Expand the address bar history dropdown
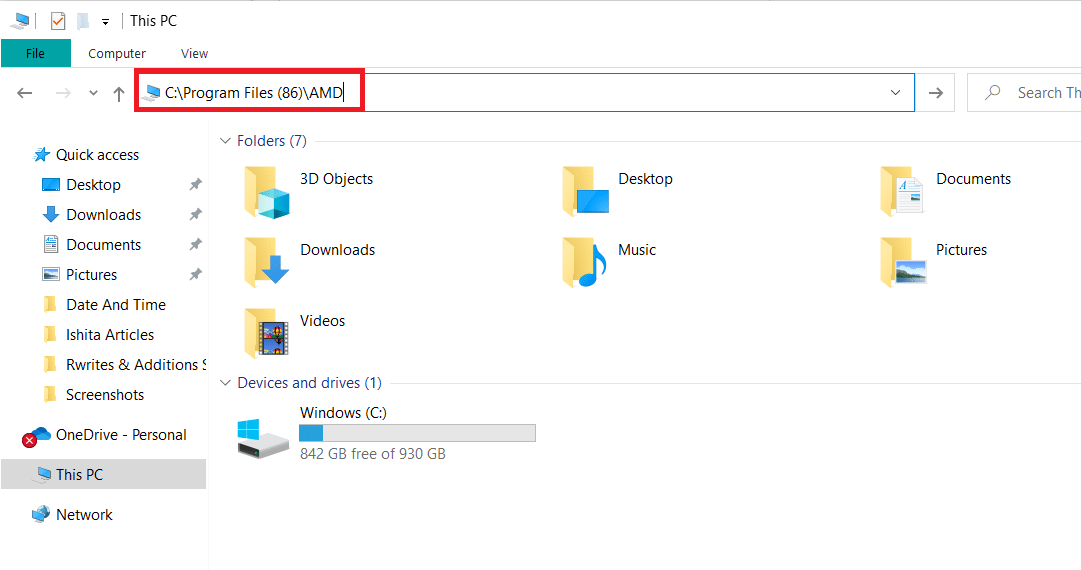1081x570 pixels. tap(896, 92)
